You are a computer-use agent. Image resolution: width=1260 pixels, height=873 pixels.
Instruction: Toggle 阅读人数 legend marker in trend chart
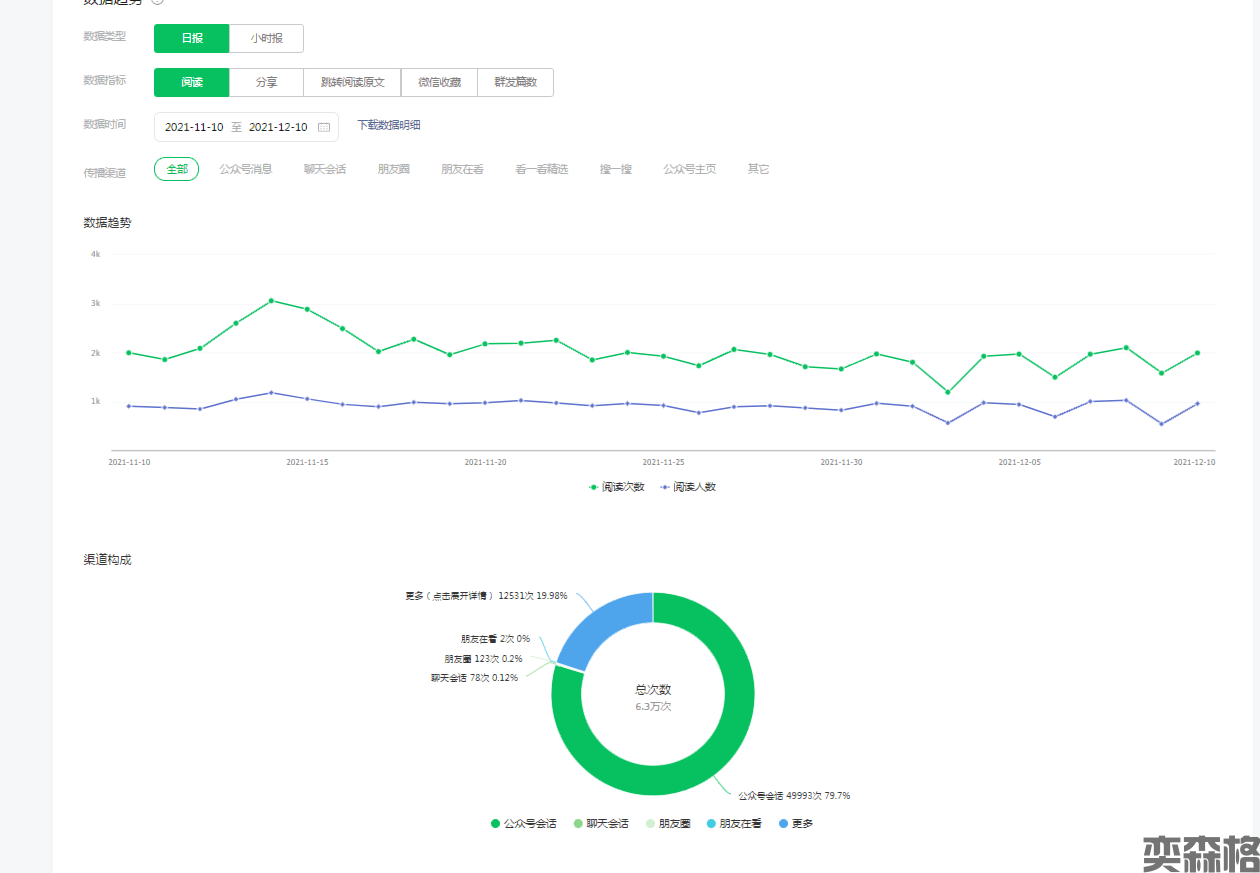[664, 487]
